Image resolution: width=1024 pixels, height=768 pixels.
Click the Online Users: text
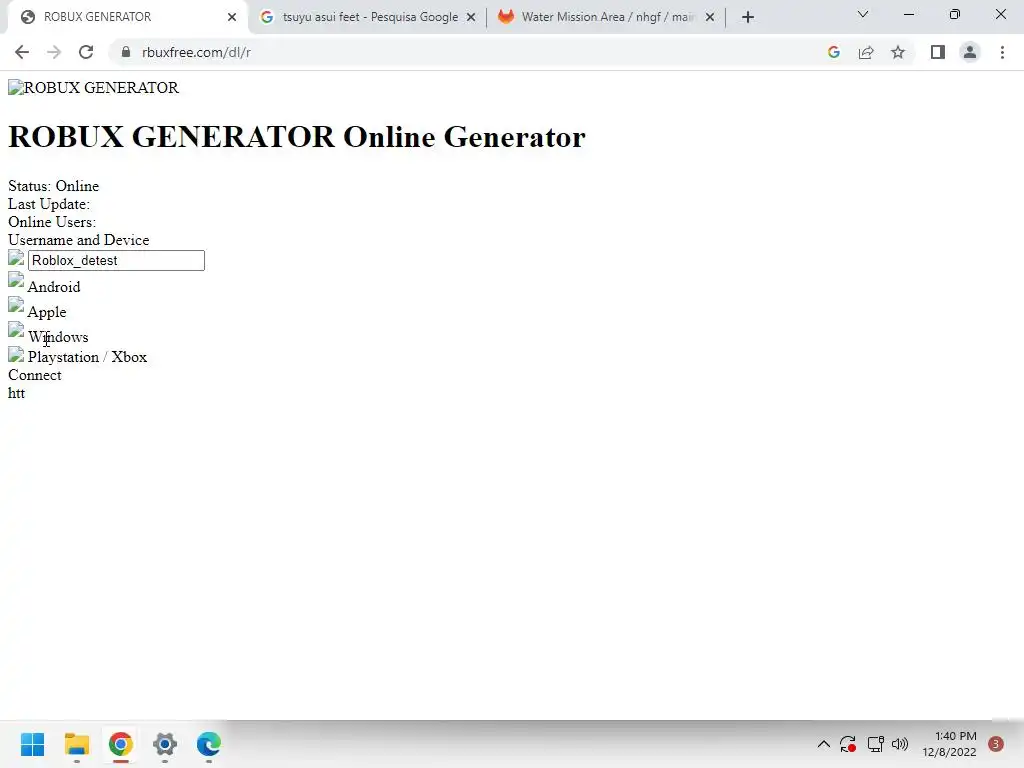tap(52, 222)
